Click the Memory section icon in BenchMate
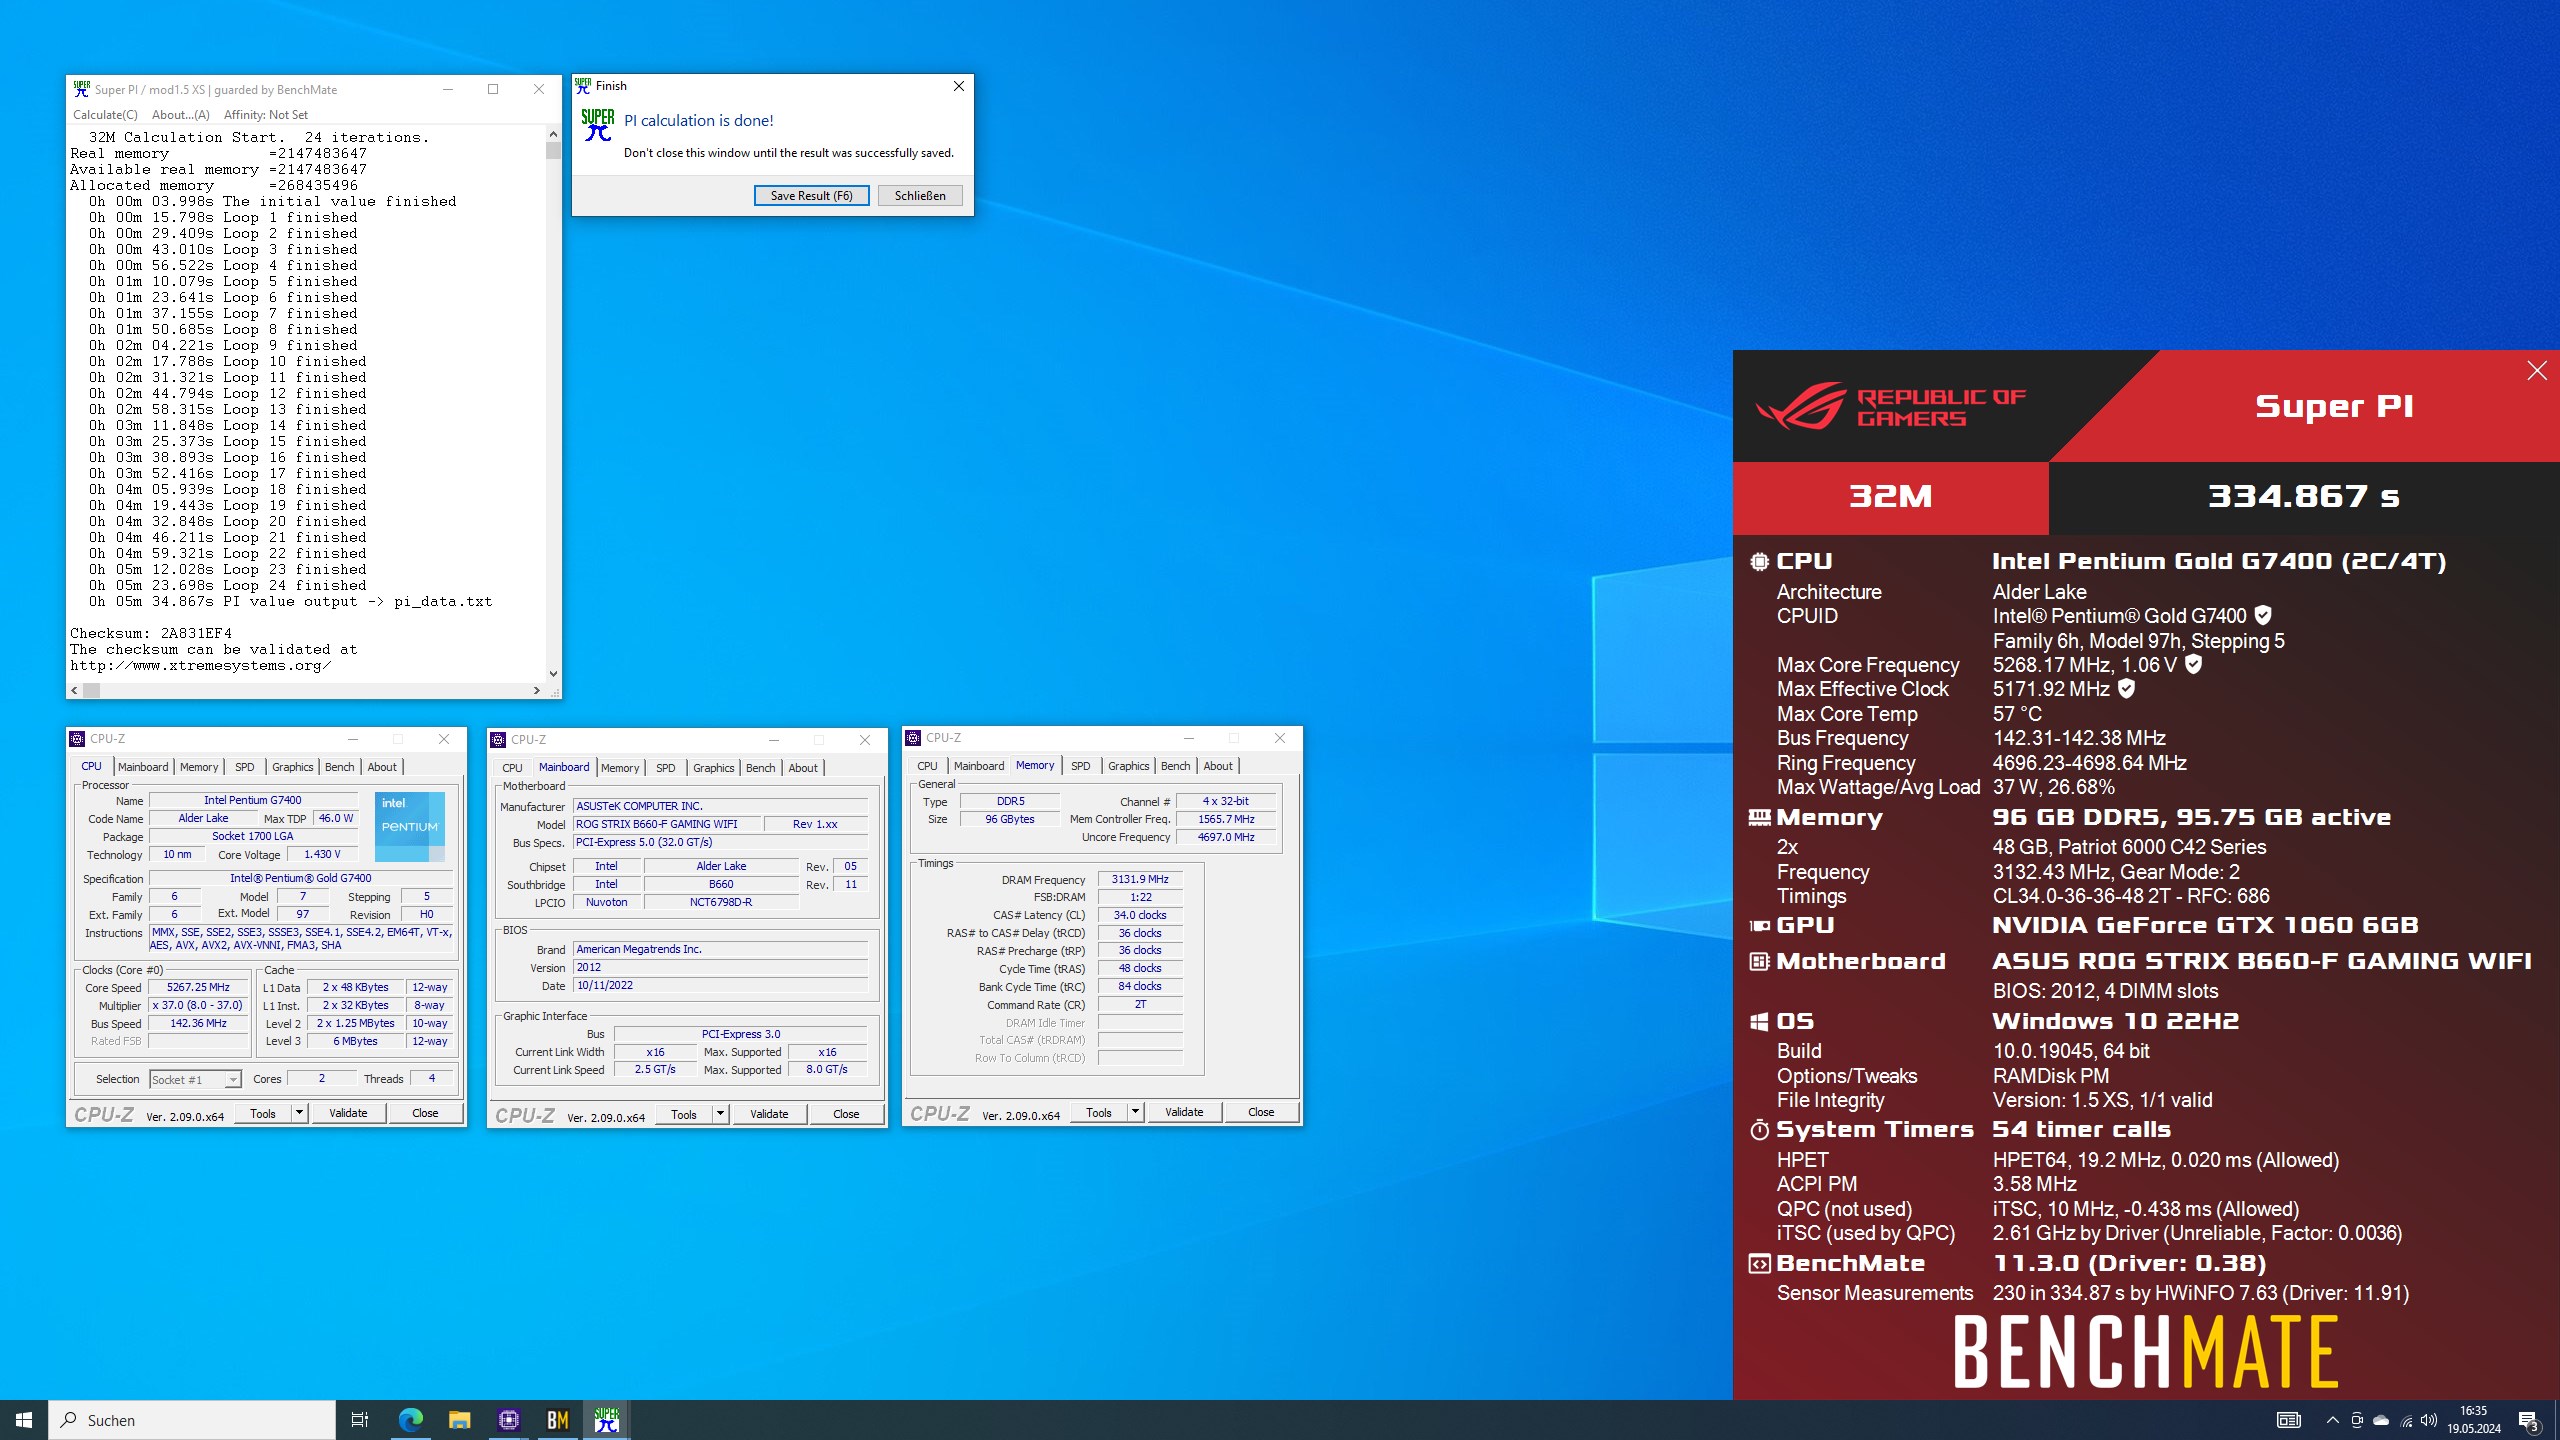Image resolution: width=2560 pixels, height=1440 pixels. point(1759,818)
